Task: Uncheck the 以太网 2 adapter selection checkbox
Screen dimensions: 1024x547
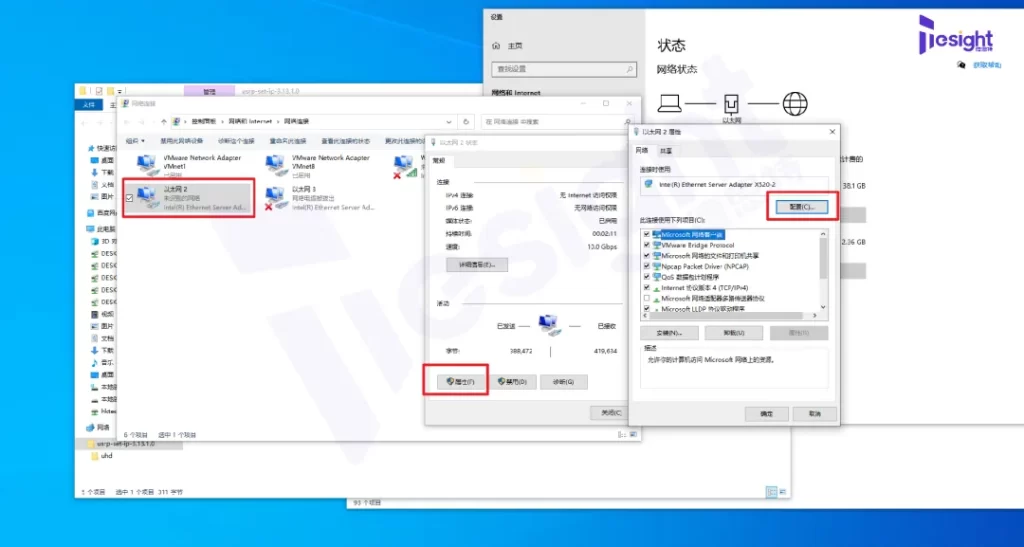Action: (129, 198)
